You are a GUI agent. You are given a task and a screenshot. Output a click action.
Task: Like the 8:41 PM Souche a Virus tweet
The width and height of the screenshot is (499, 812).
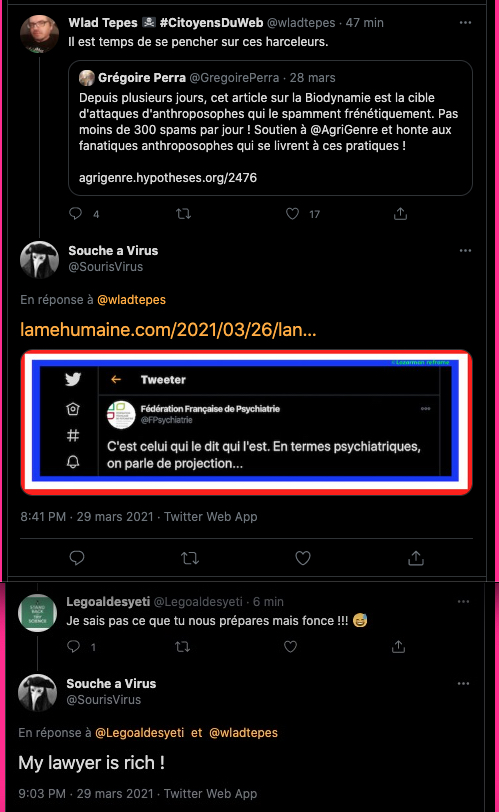303,558
